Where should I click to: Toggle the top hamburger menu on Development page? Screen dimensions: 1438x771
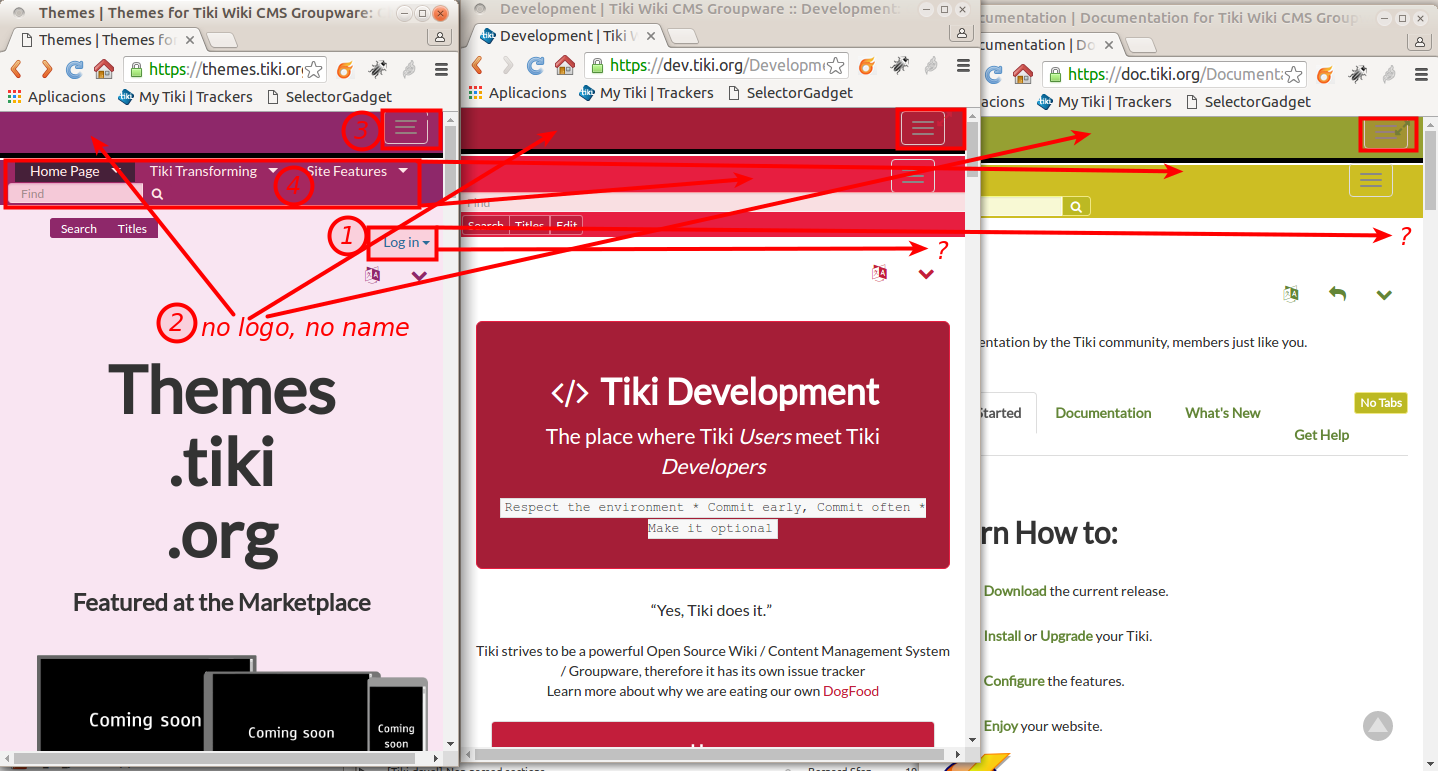(x=922, y=128)
